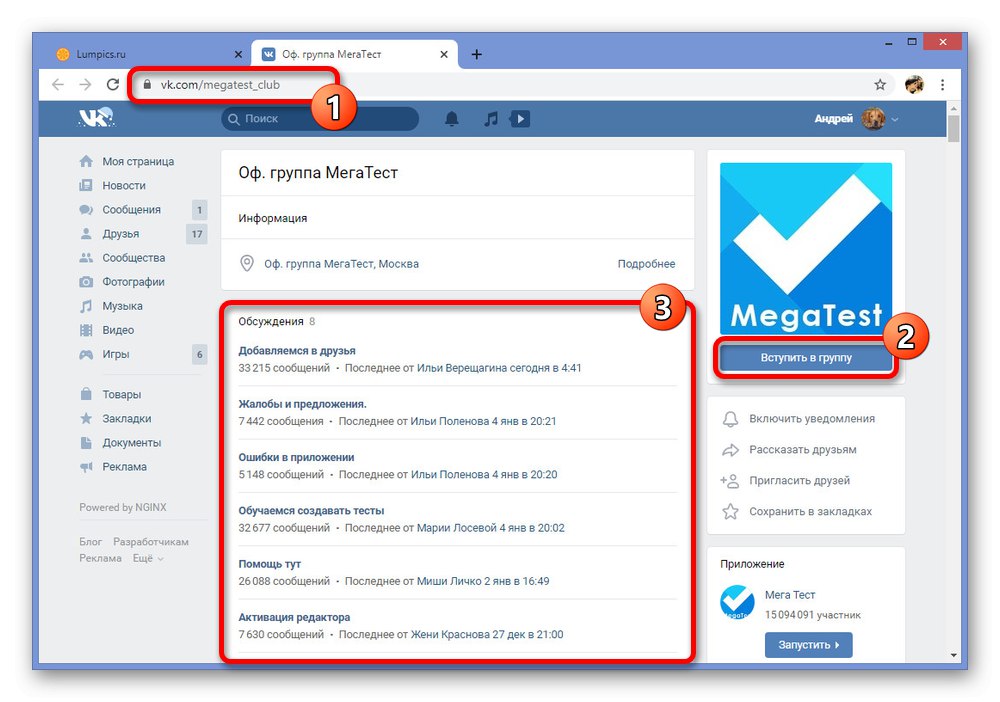
Task: Click Блог footer link
Action: [x=91, y=542]
